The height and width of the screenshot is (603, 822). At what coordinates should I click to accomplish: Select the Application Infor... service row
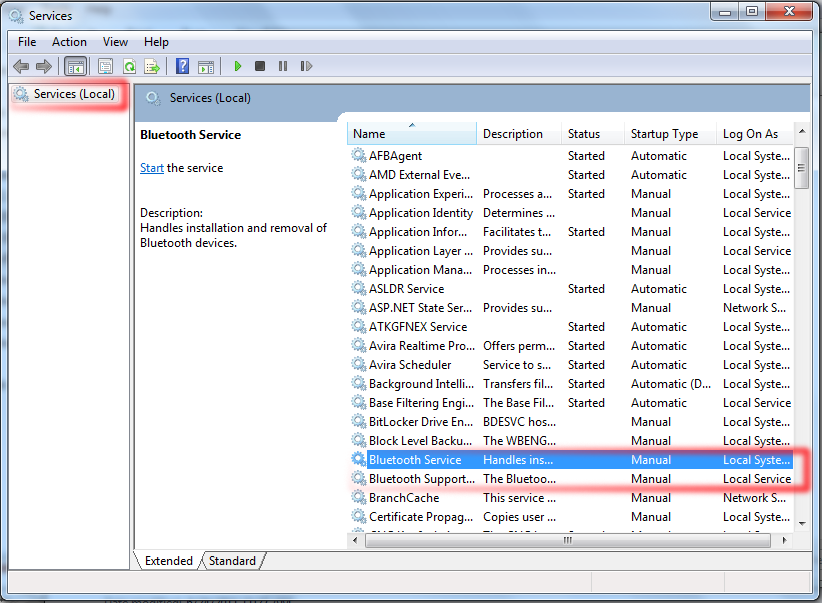[x=570, y=231]
